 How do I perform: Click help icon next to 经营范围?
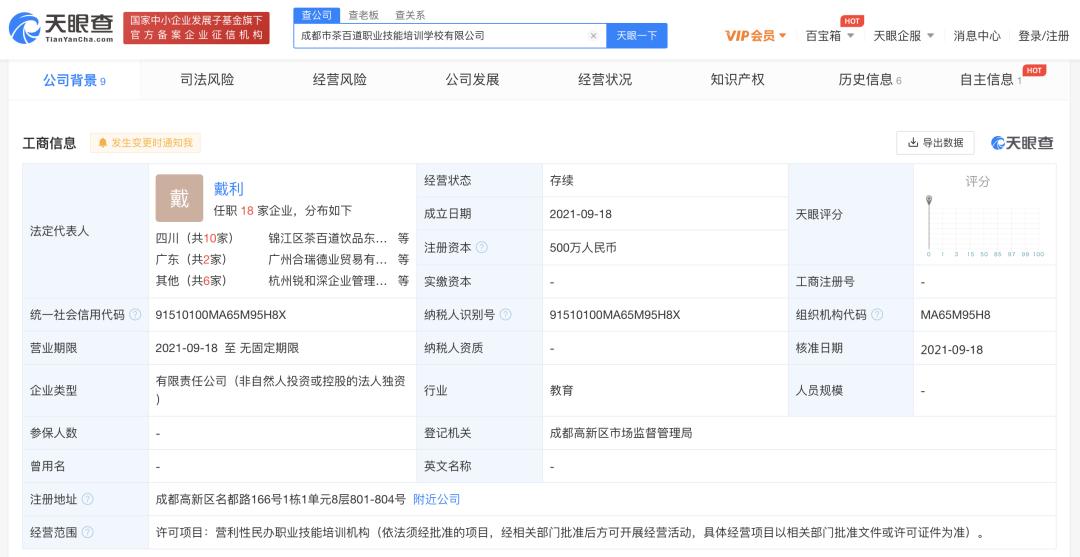[88, 533]
